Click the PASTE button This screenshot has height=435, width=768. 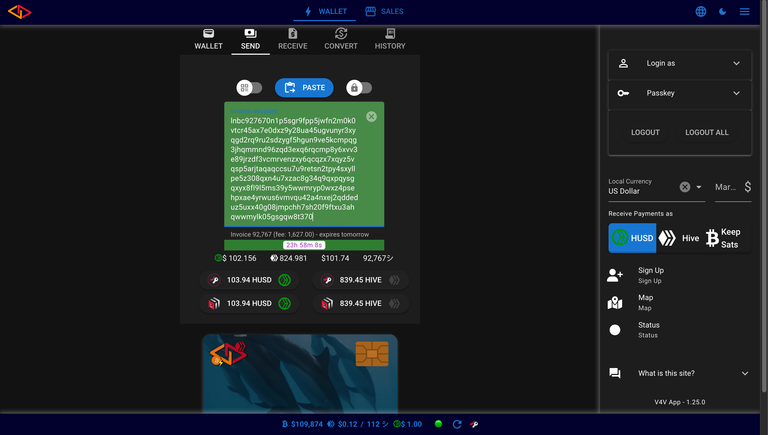[304, 88]
